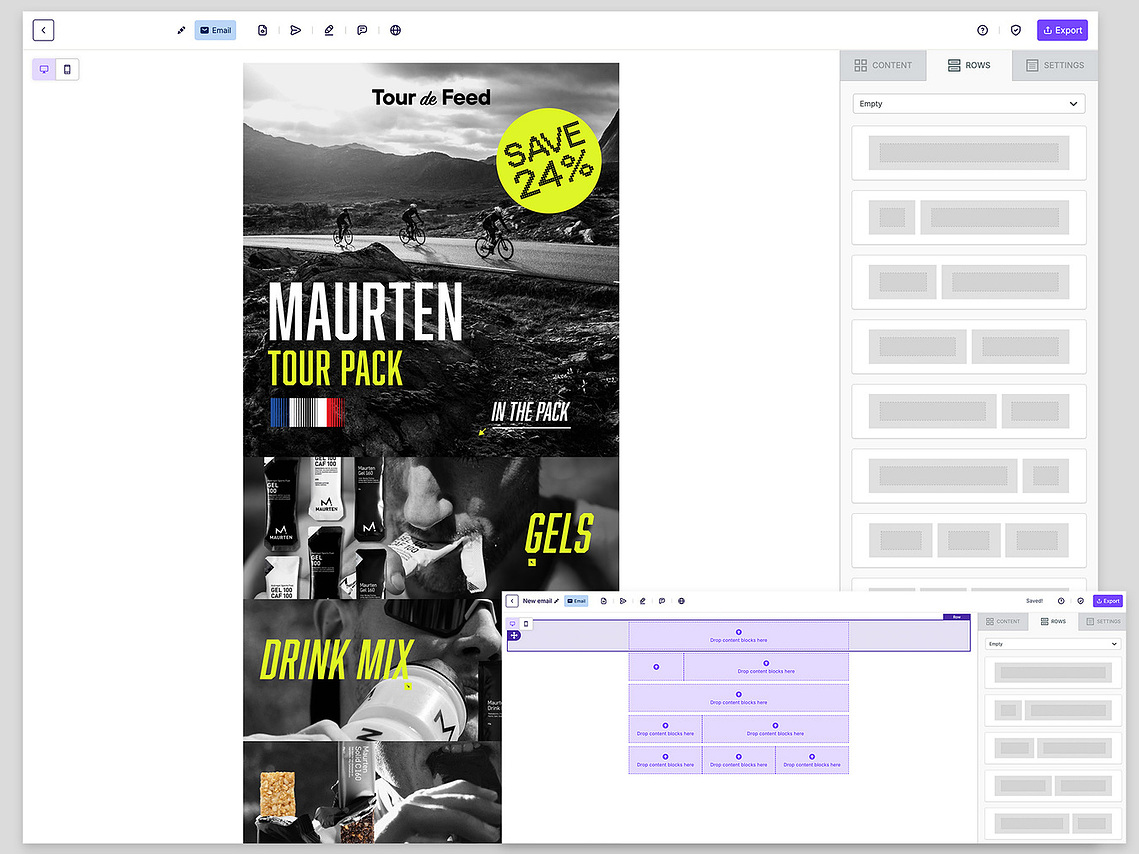
Task: Open the help question mark icon
Action: click(982, 30)
